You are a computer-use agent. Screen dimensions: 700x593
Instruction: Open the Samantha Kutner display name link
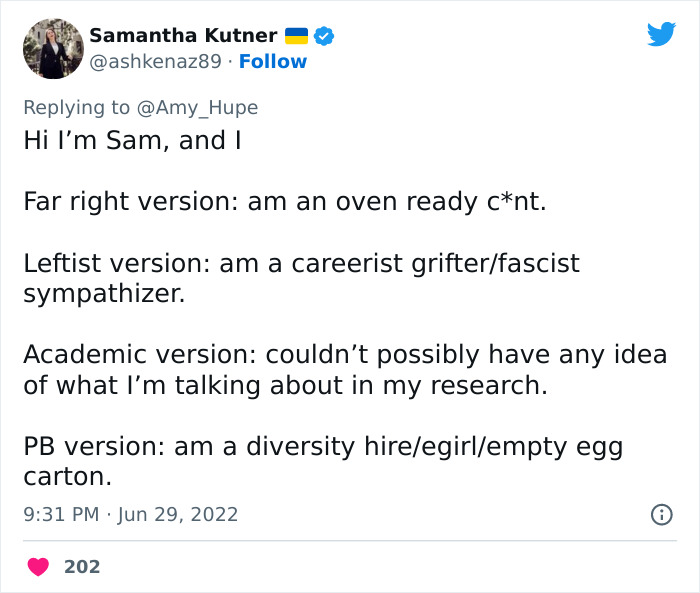tap(183, 36)
